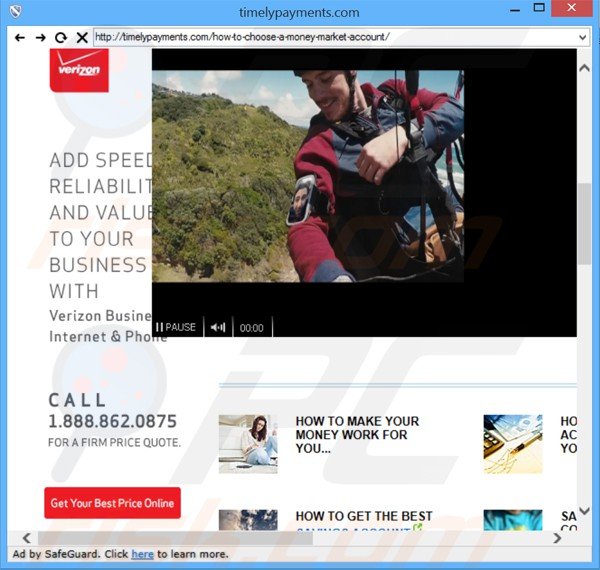600x570 pixels.
Task: Minimize the timelypayments.com window
Action: point(515,10)
